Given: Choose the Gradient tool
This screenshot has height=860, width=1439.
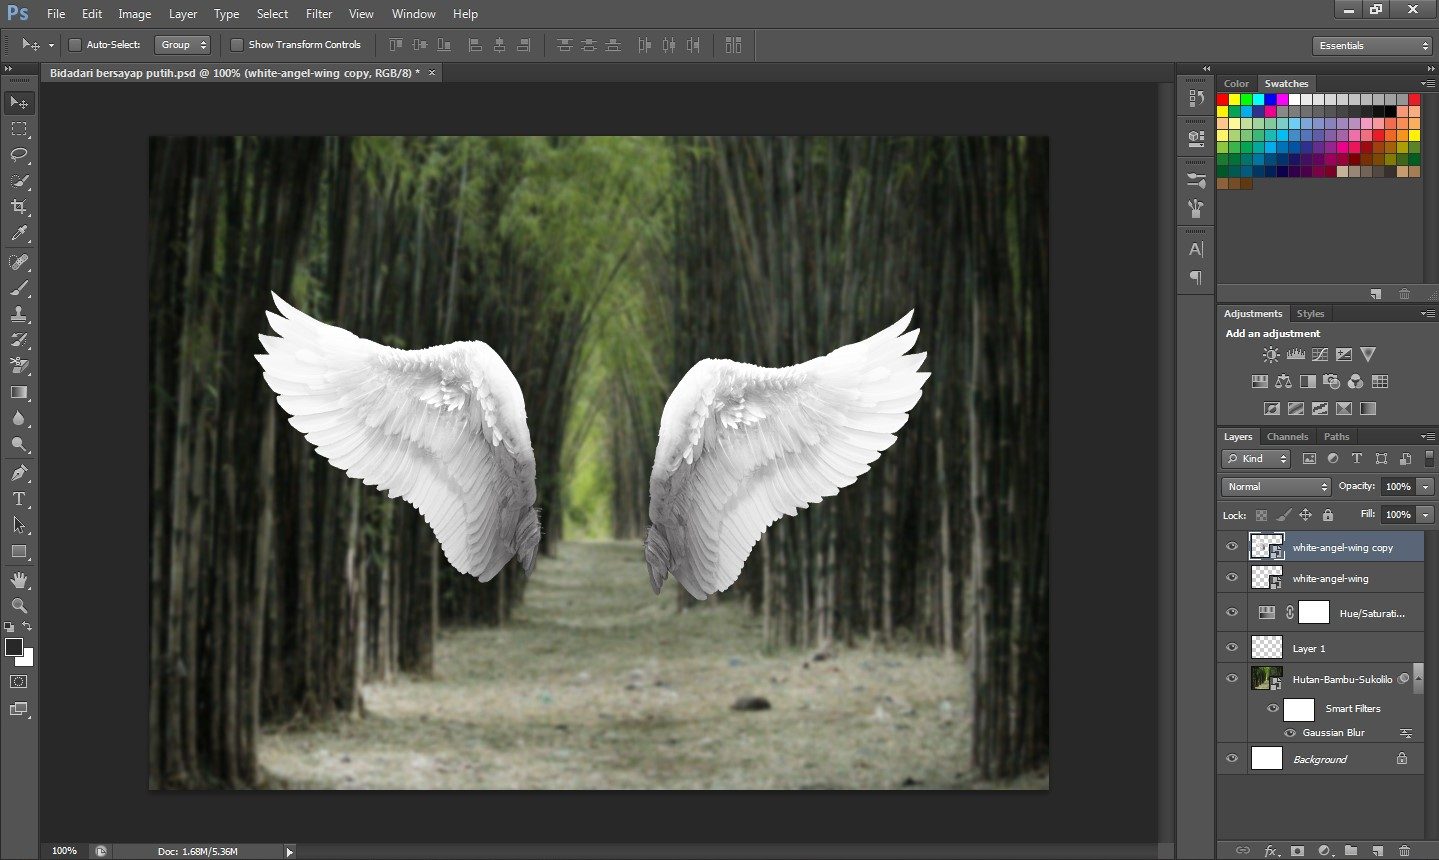Looking at the screenshot, I should pos(19,393).
